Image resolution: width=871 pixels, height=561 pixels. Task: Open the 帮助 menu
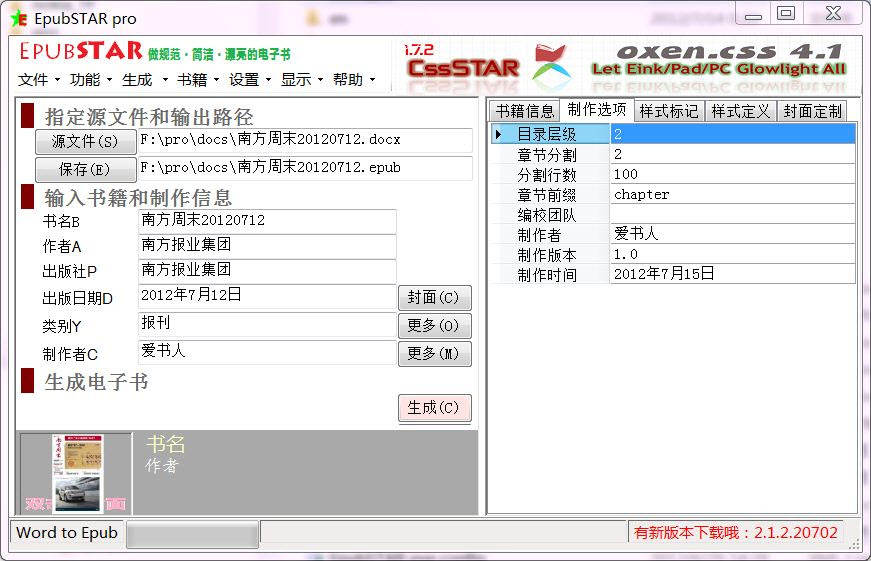coord(354,80)
